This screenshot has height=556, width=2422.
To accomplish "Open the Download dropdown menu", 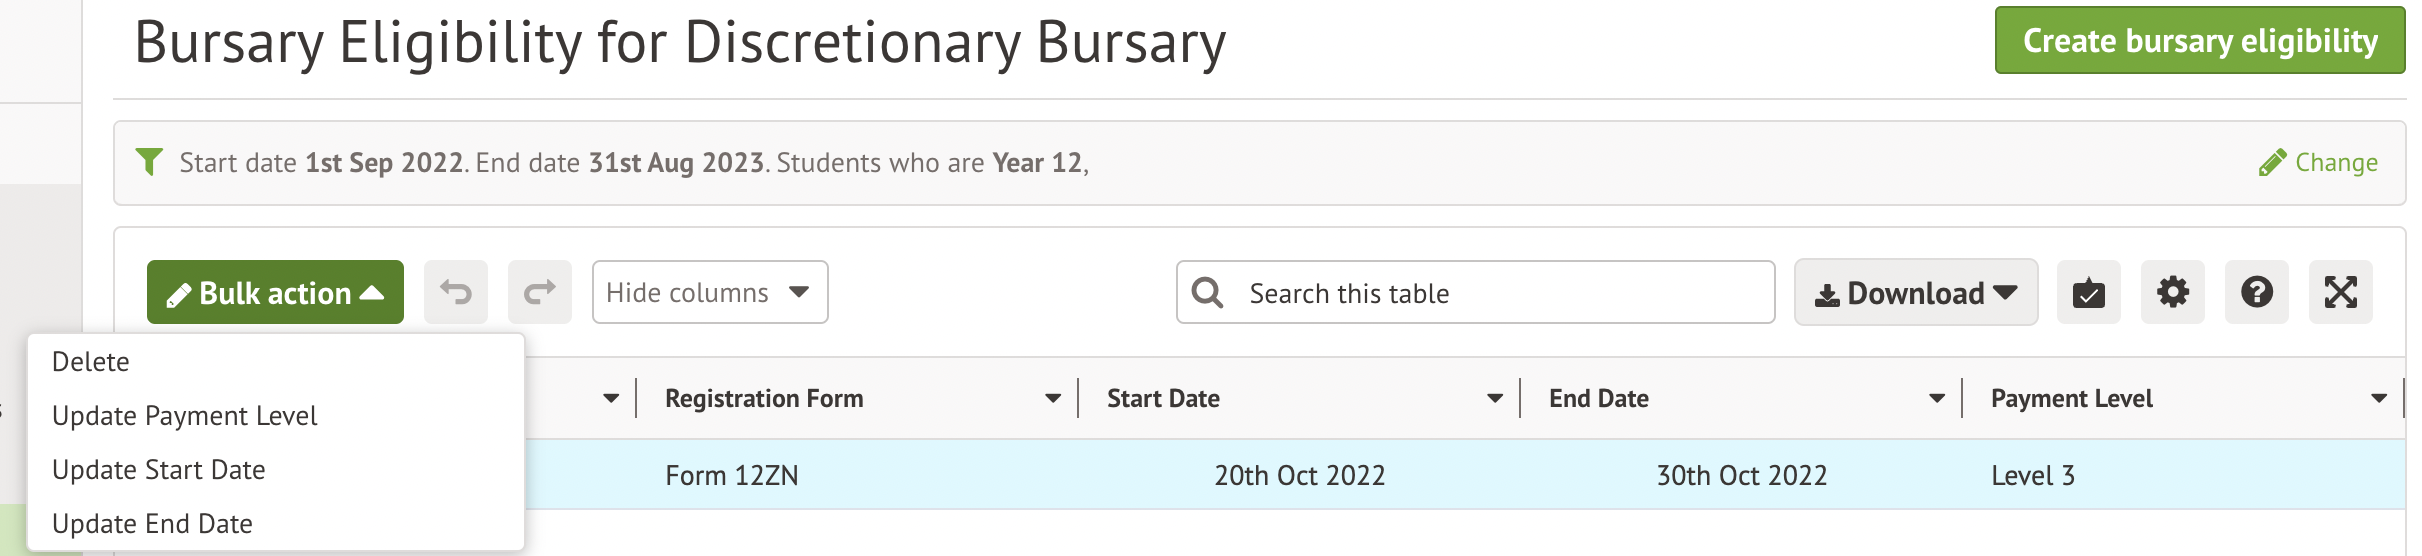I will 1915,292.
